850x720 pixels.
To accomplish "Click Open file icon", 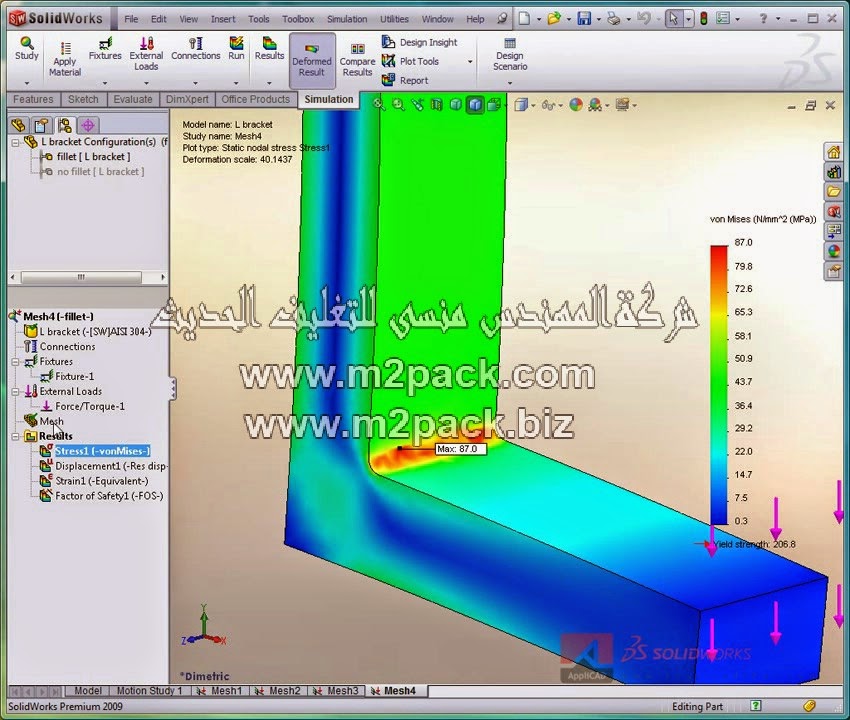I will tap(553, 18).
